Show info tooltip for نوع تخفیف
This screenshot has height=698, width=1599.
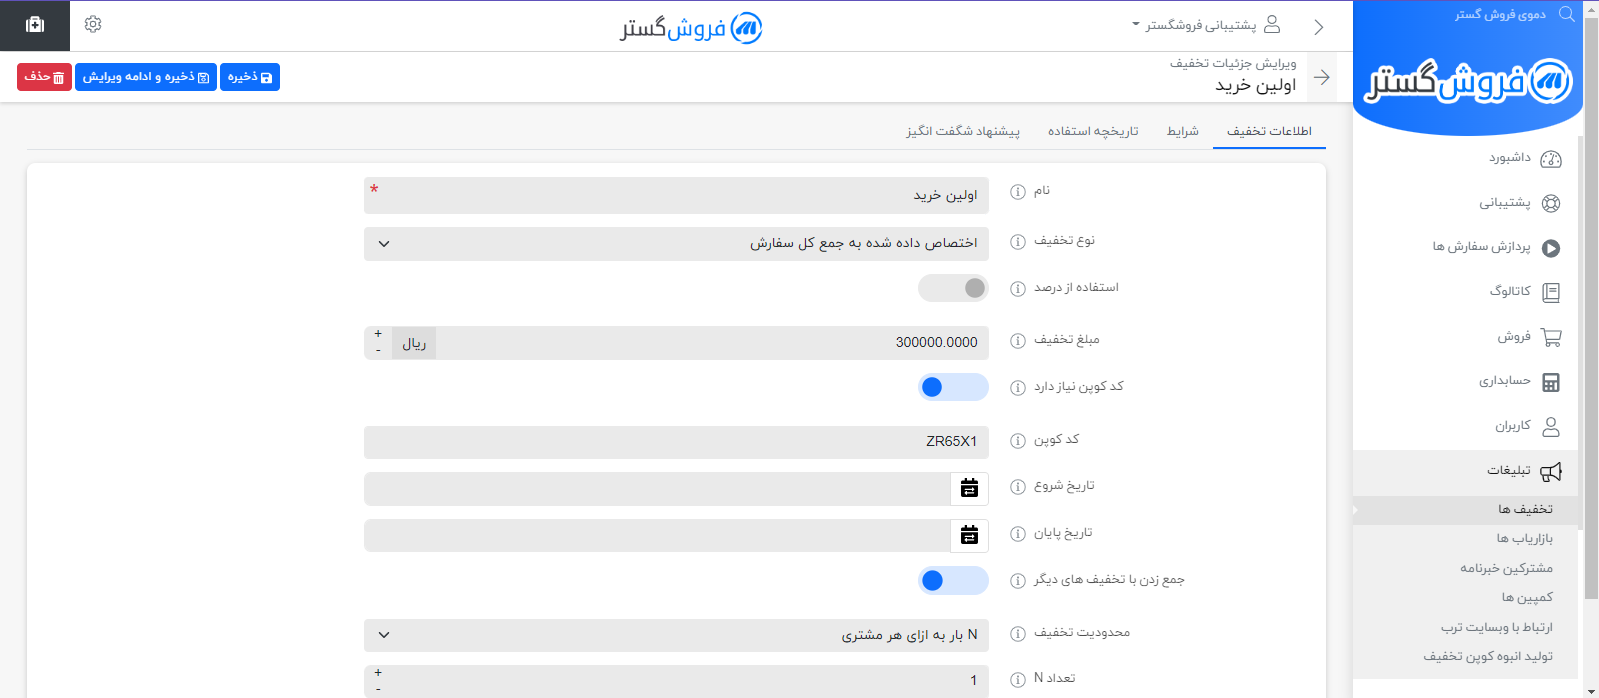coord(1017,241)
